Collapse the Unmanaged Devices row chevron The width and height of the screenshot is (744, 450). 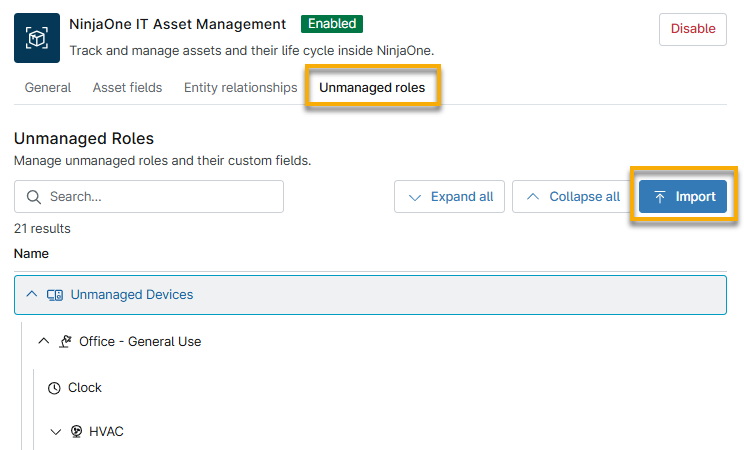(32, 294)
